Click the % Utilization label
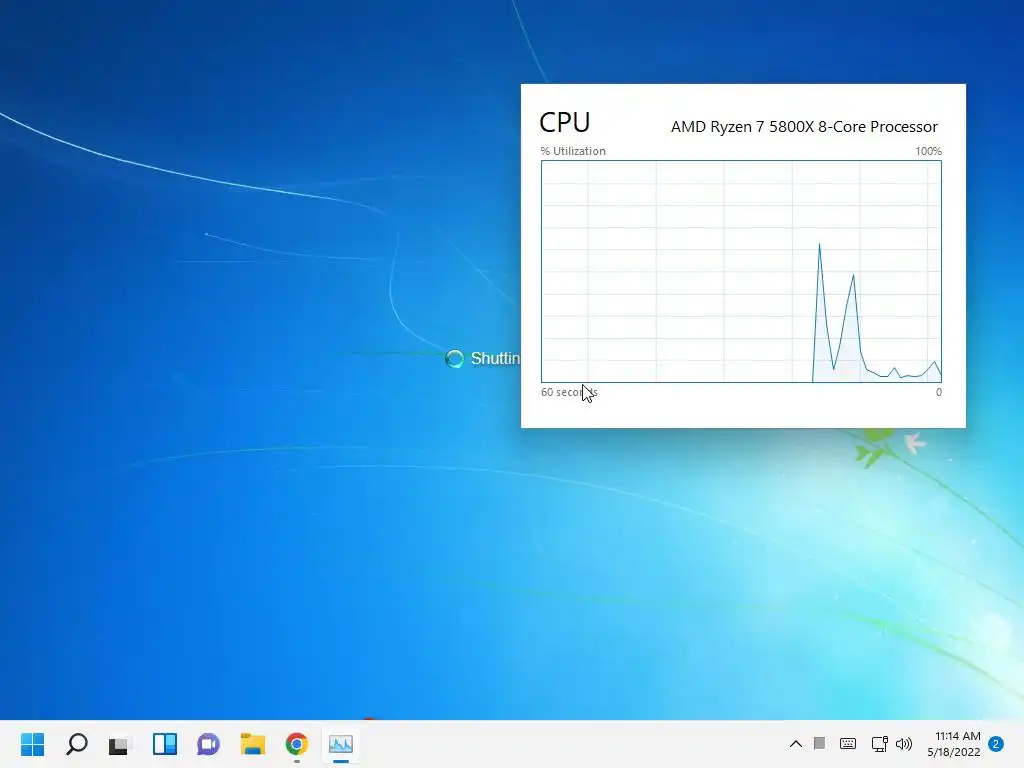This screenshot has height=768, width=1024. pos(573,151)
